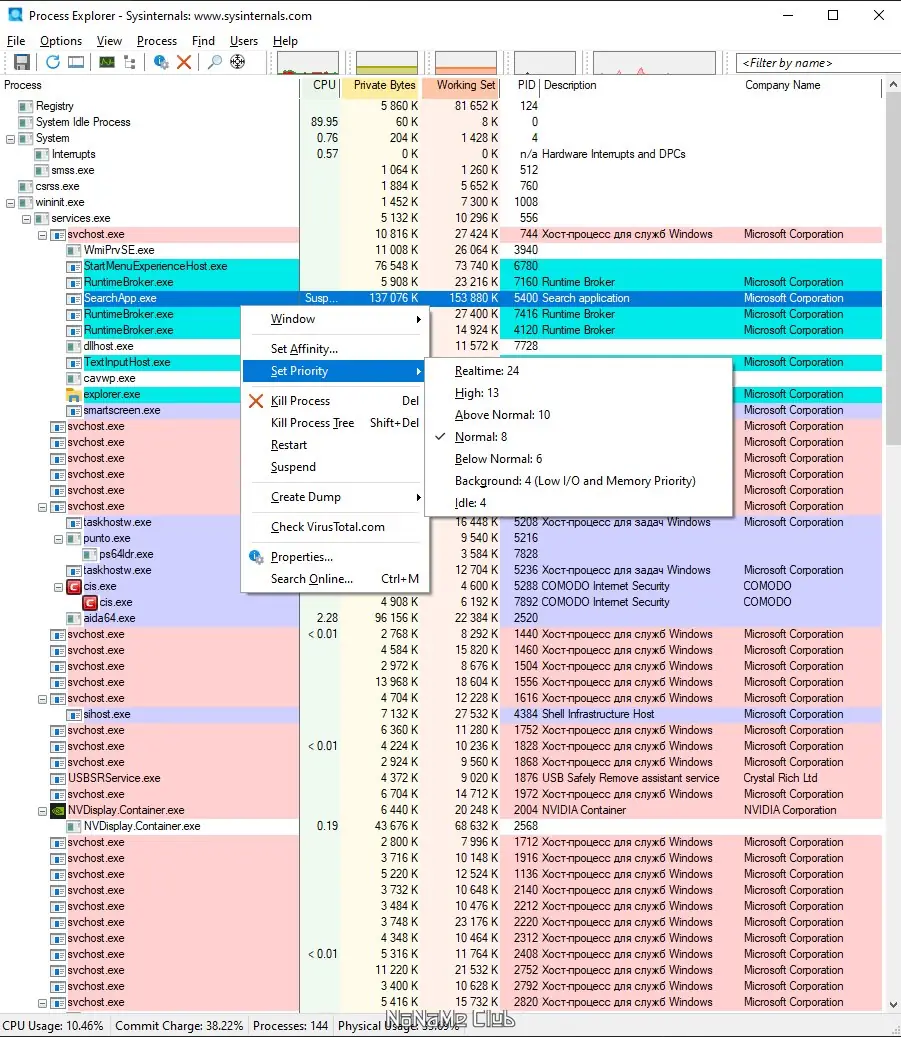Screen dimensions: 901x1037
Task: Click the icon of child cis.exe PID 7892
Action: (89, 602)
